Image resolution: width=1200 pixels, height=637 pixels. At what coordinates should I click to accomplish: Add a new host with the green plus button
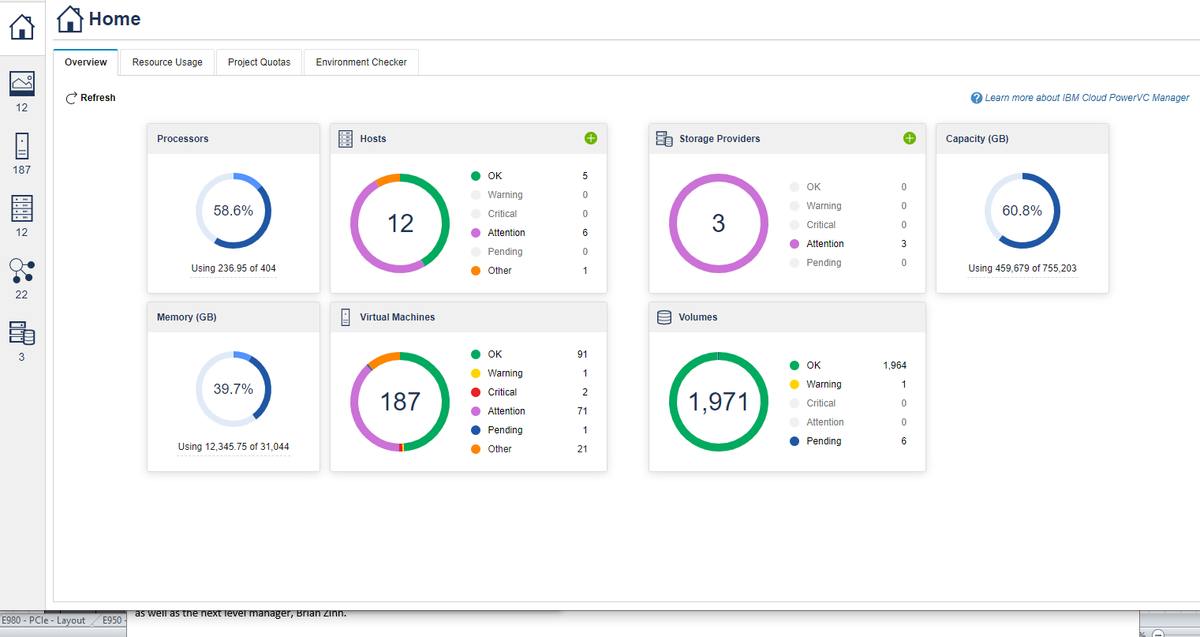tap(591, 139)
